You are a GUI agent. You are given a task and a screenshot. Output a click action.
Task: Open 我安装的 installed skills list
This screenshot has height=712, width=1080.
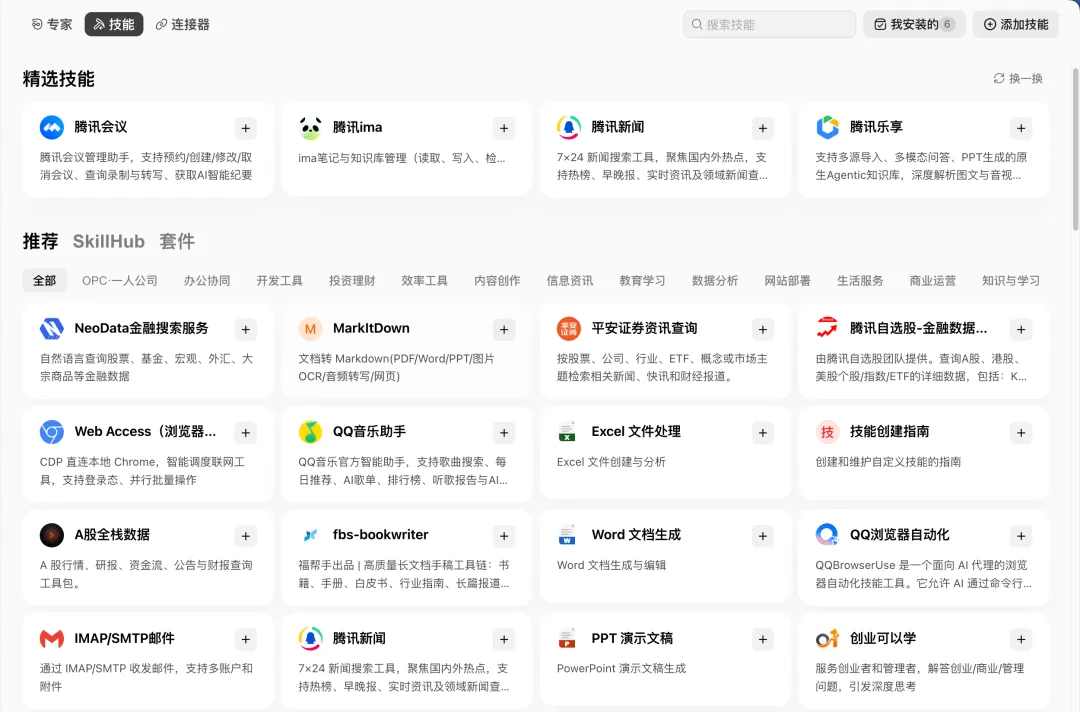(914, 24)
